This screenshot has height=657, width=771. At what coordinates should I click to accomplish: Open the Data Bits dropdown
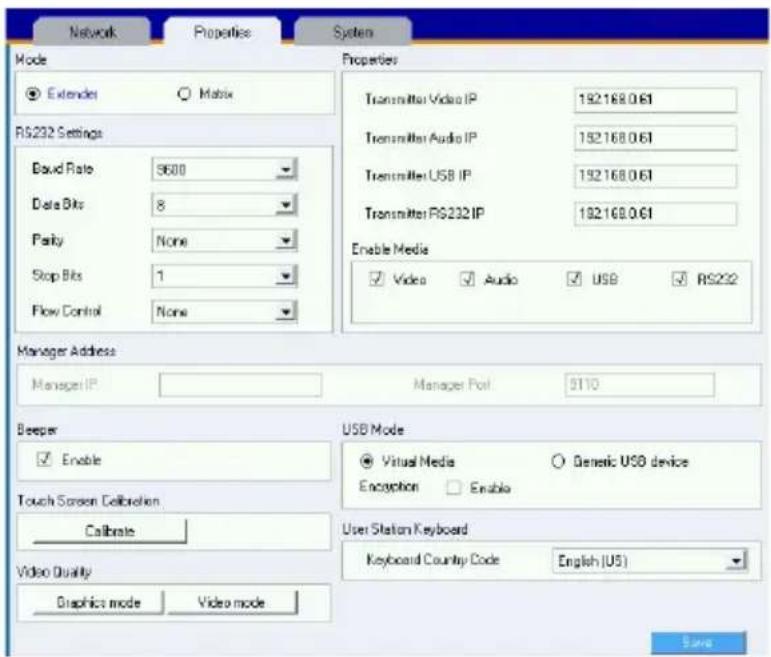[225, 205]
